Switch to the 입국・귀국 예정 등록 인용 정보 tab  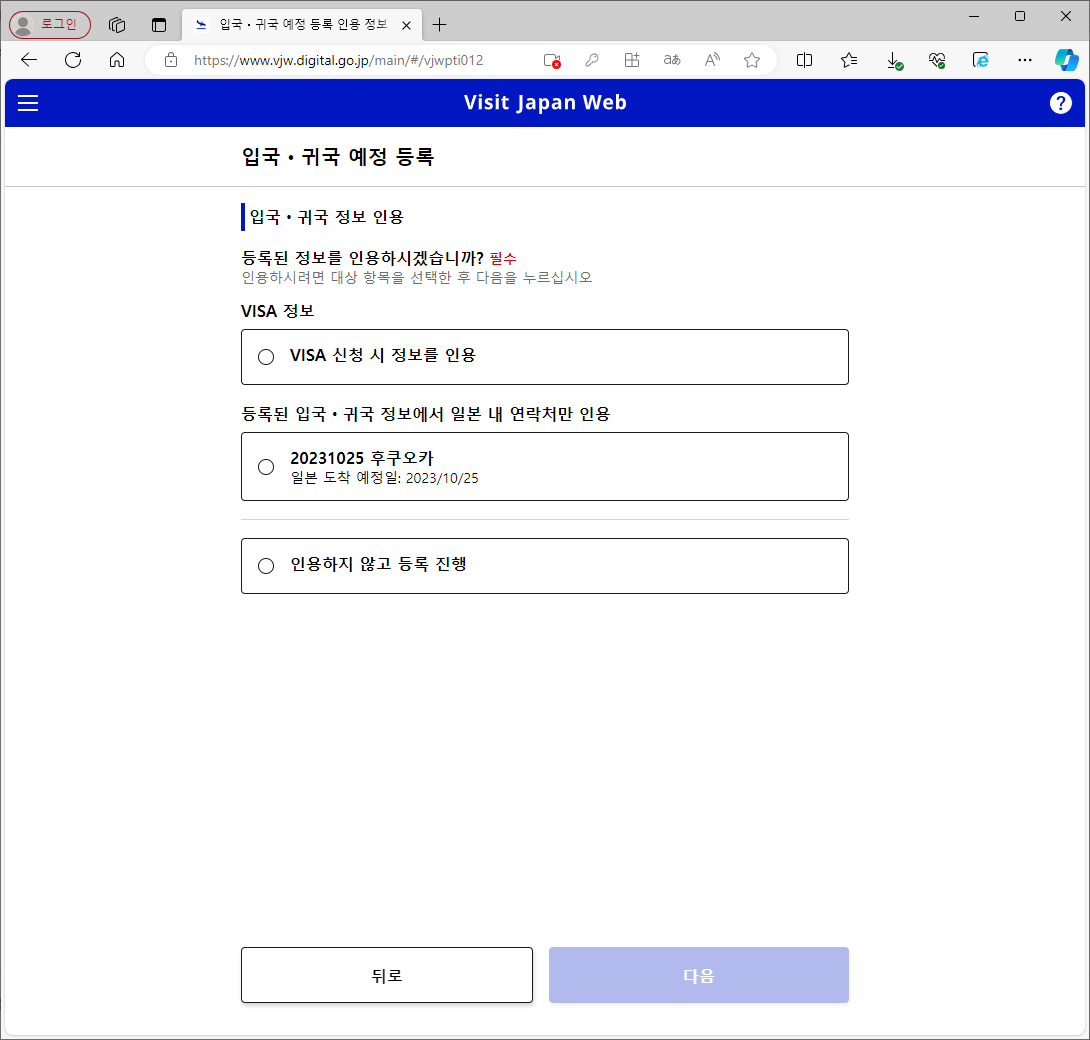click(x=302, y=25)
